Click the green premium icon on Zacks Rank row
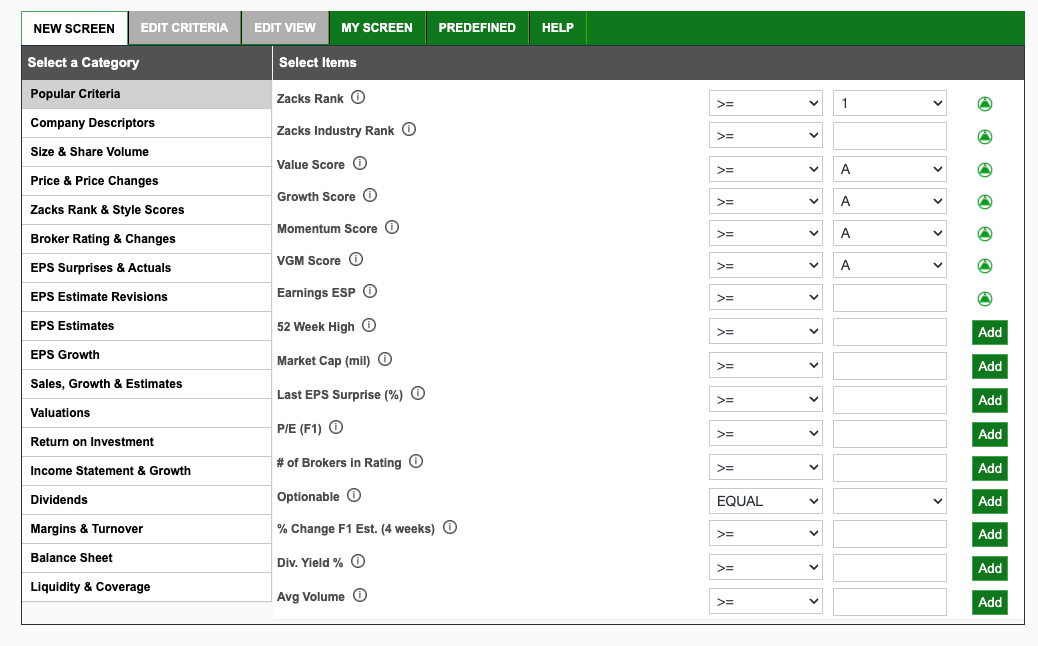1038x646 pixels. click(984, 104)
